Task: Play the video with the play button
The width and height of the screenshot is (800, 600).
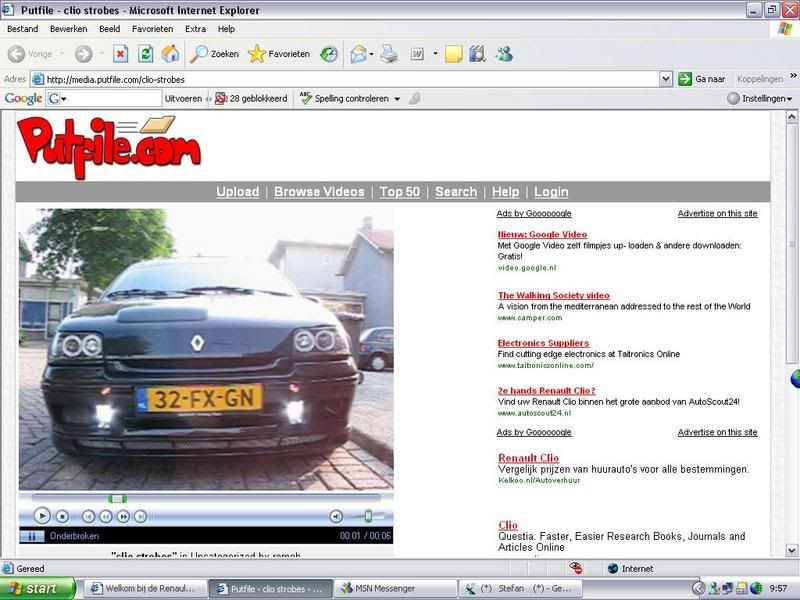Action: point(42,516)
